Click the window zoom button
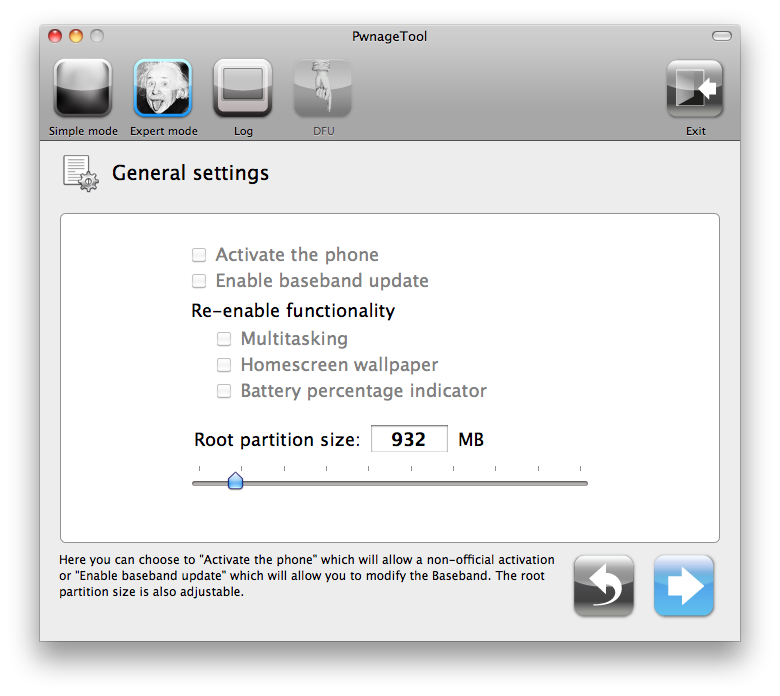This screenshot has width=780, height=696. point(97,37)
